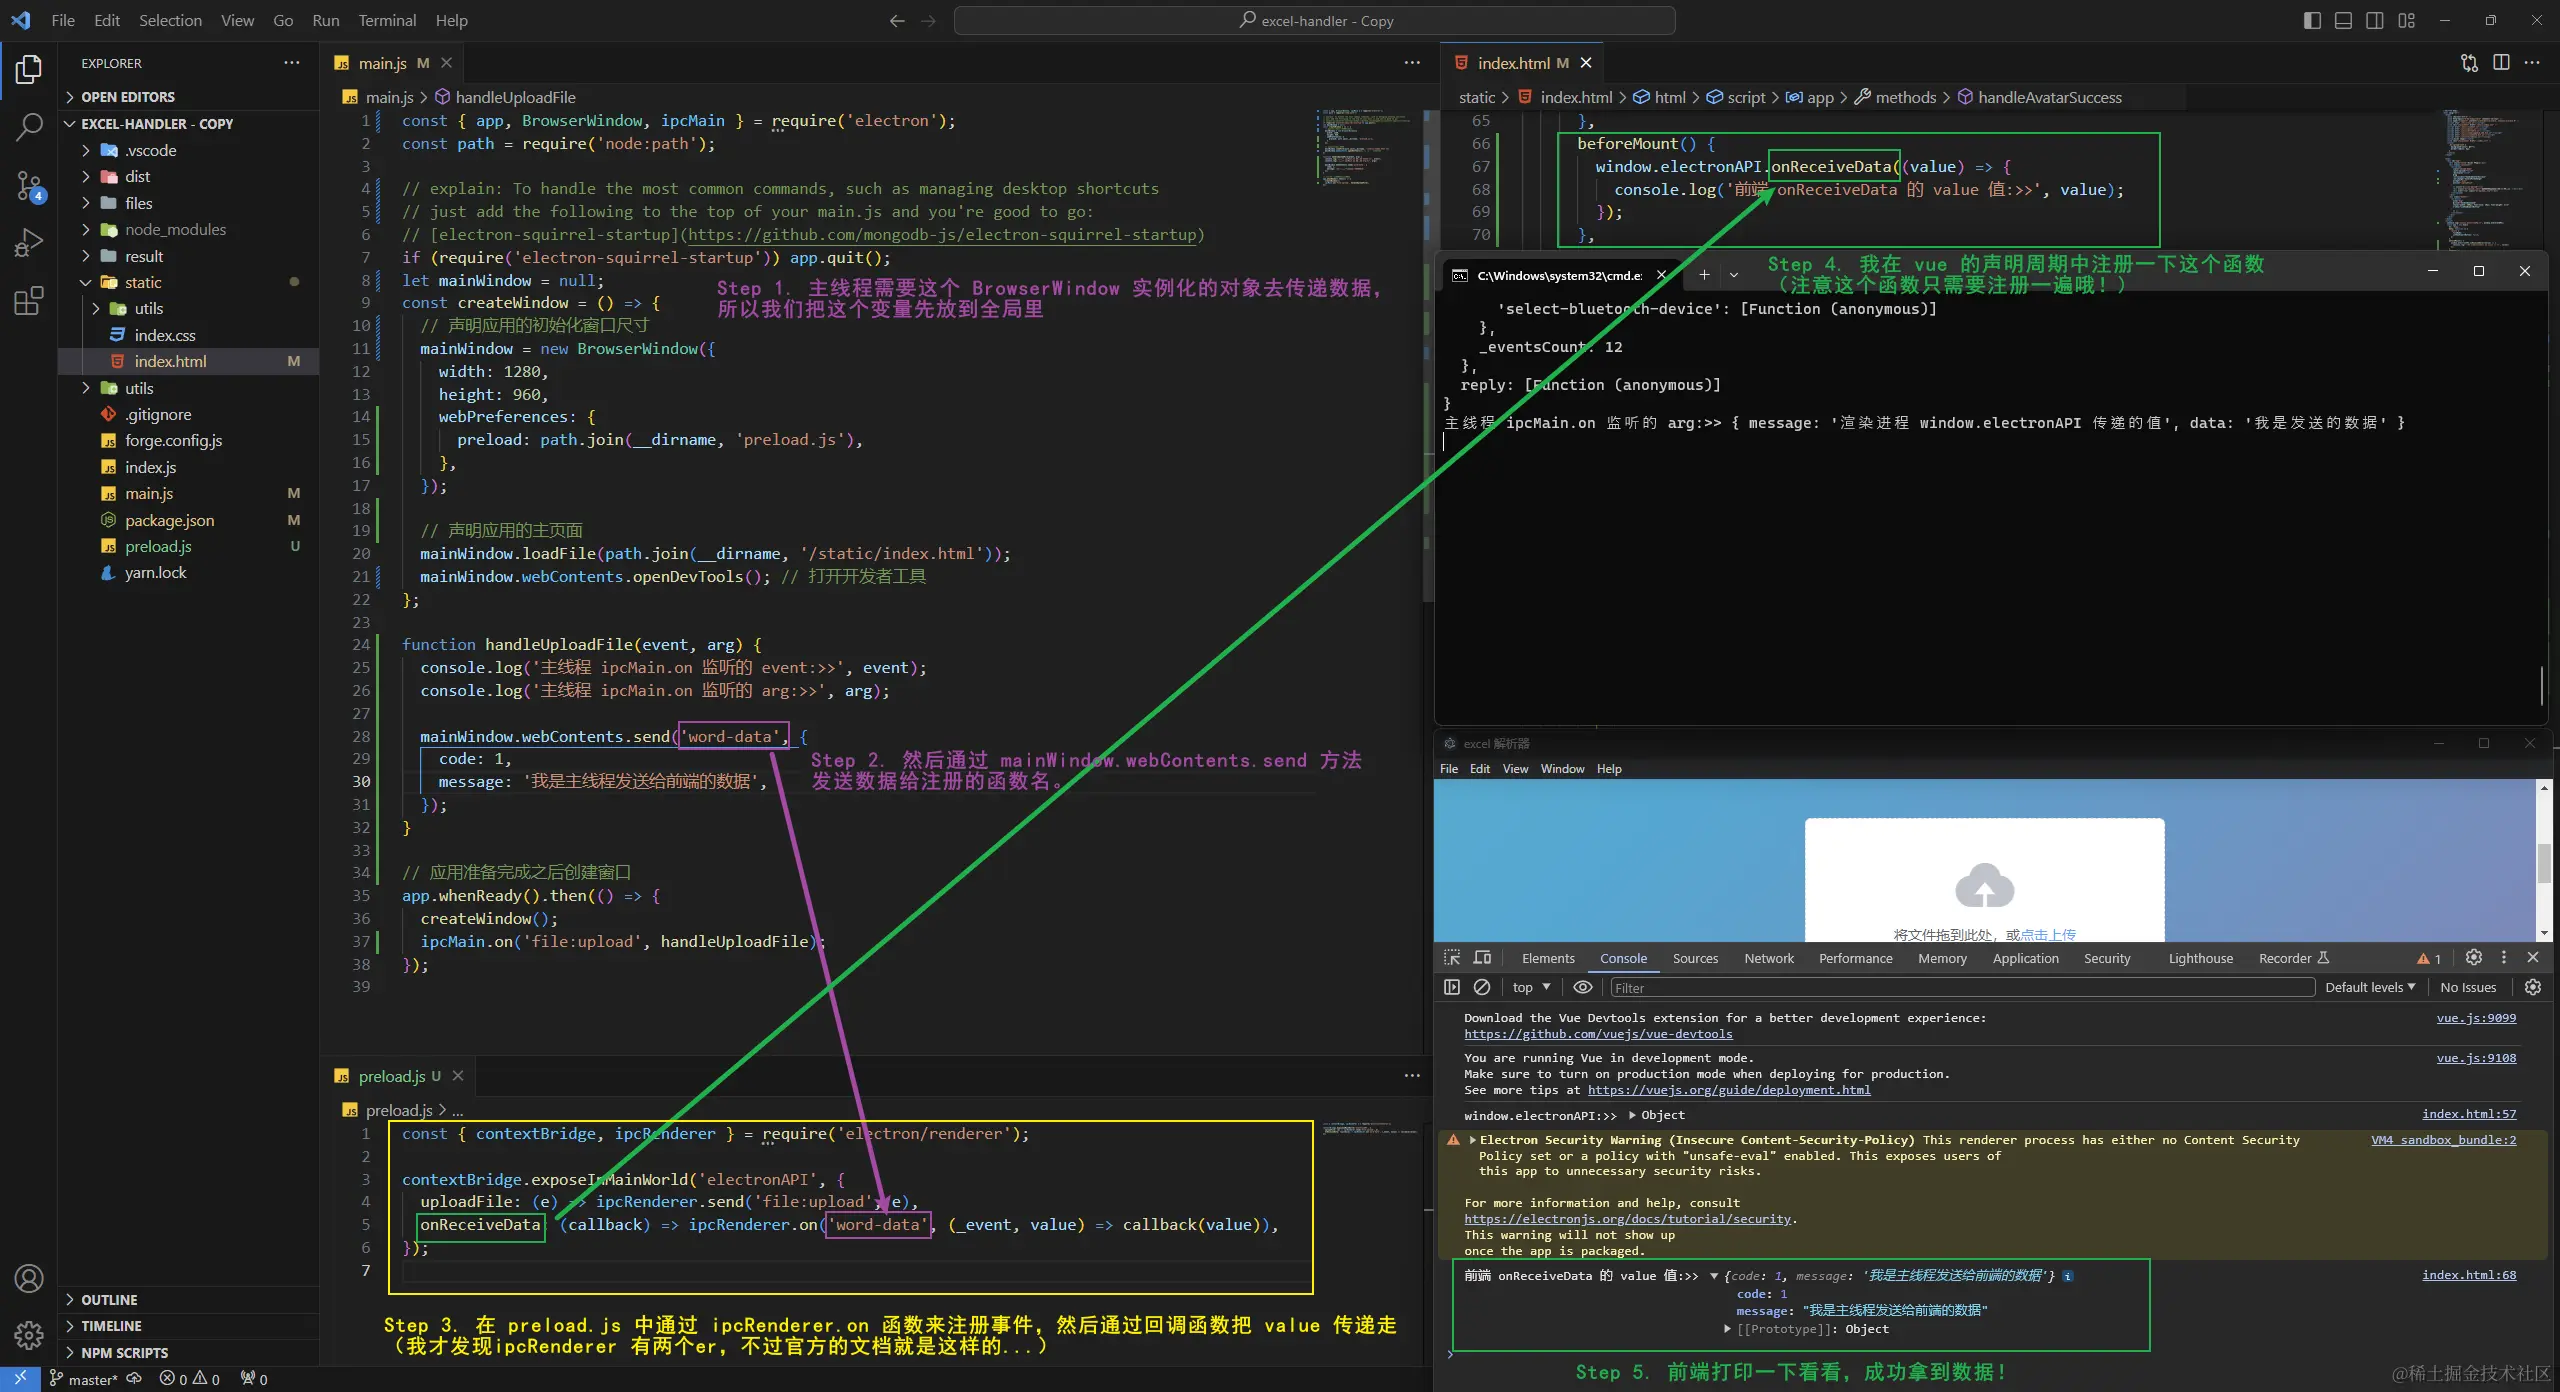Click the excel-handler command center search box
2560x1392 pixels.
coord(1314,20)
